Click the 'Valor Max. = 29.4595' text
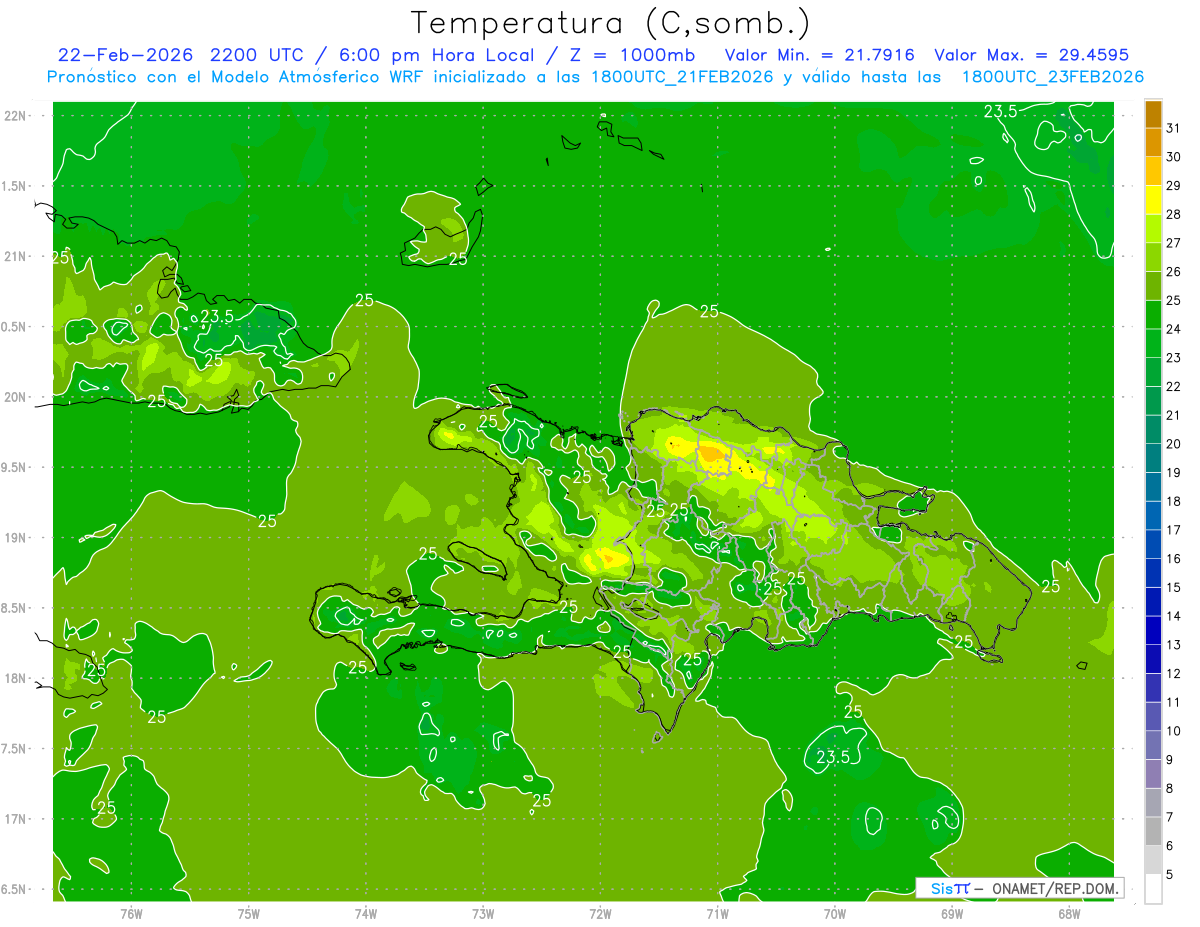Screen dimensions: 1200x927 tap(1030, 54)
